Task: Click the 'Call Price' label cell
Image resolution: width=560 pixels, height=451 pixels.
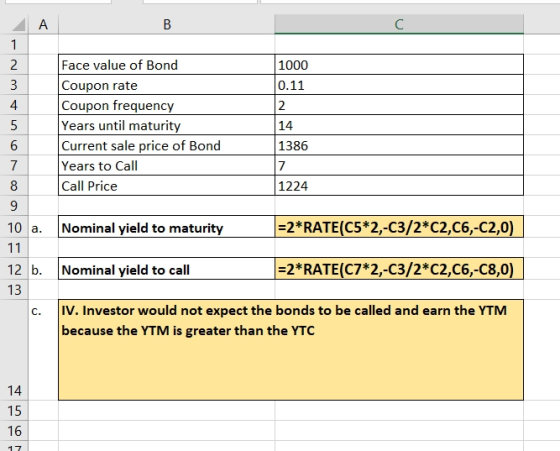Action: (167, 185)
